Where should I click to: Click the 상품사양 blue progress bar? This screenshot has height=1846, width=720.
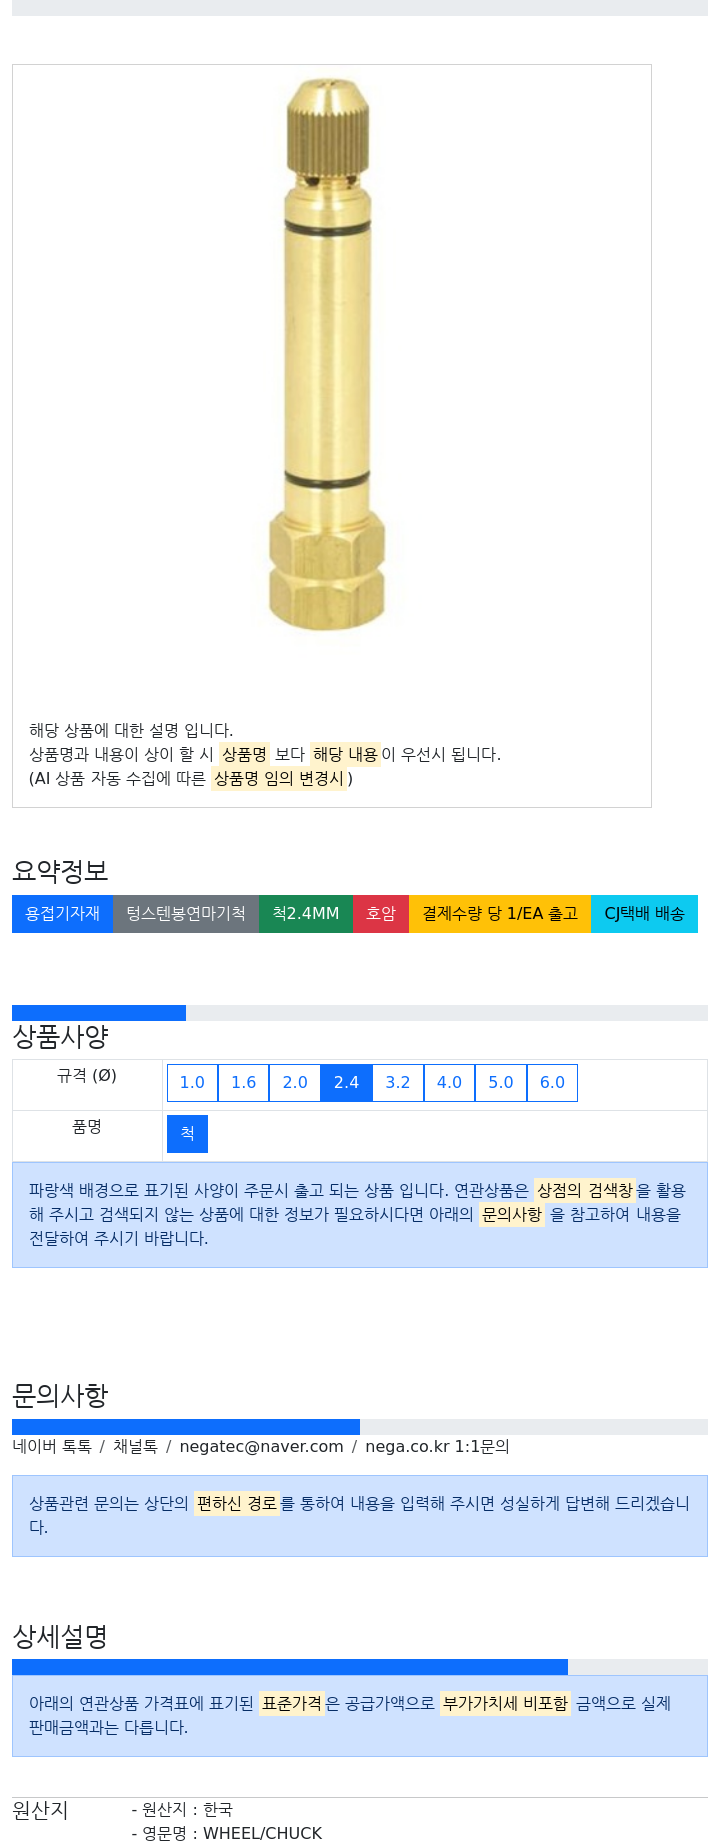99,1013
